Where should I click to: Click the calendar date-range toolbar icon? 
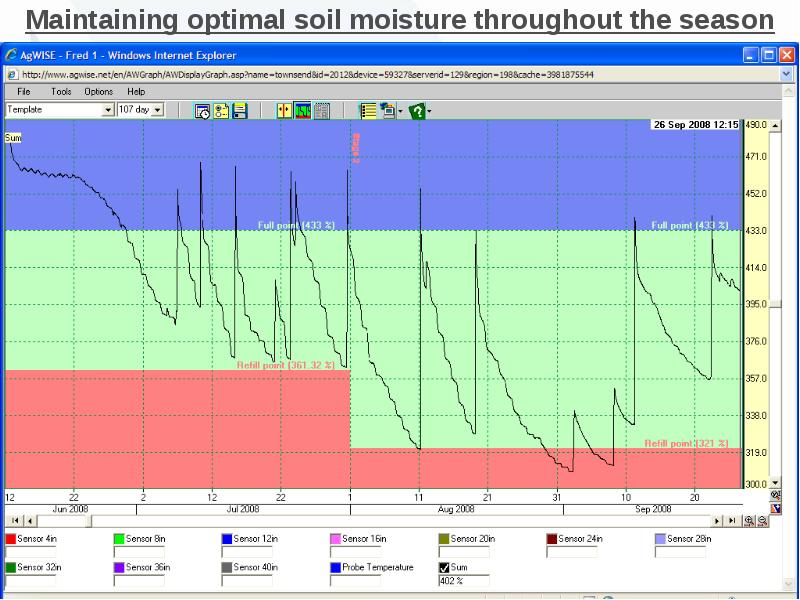coord(202,111)
